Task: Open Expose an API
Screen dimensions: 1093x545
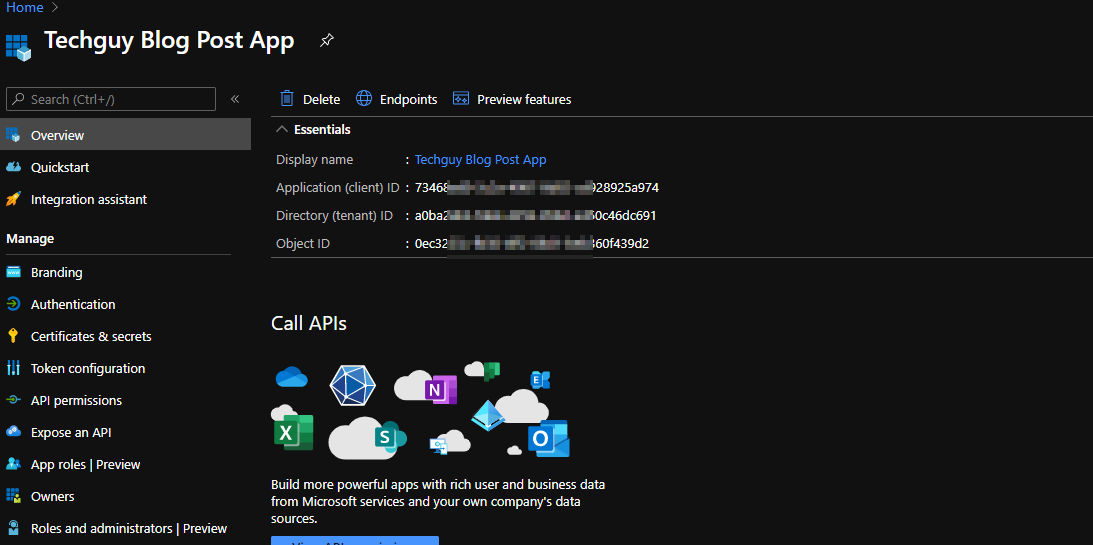Action: (71, 433)
